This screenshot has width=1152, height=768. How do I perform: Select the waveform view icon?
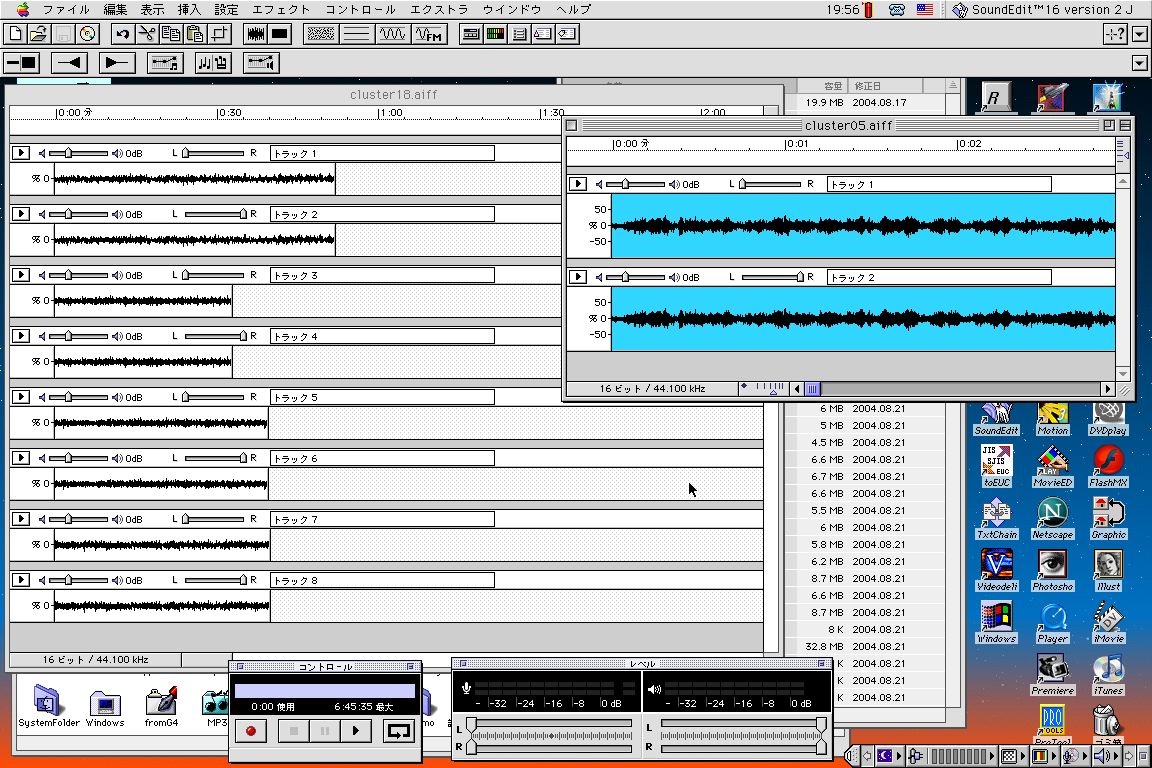[256, 34]
